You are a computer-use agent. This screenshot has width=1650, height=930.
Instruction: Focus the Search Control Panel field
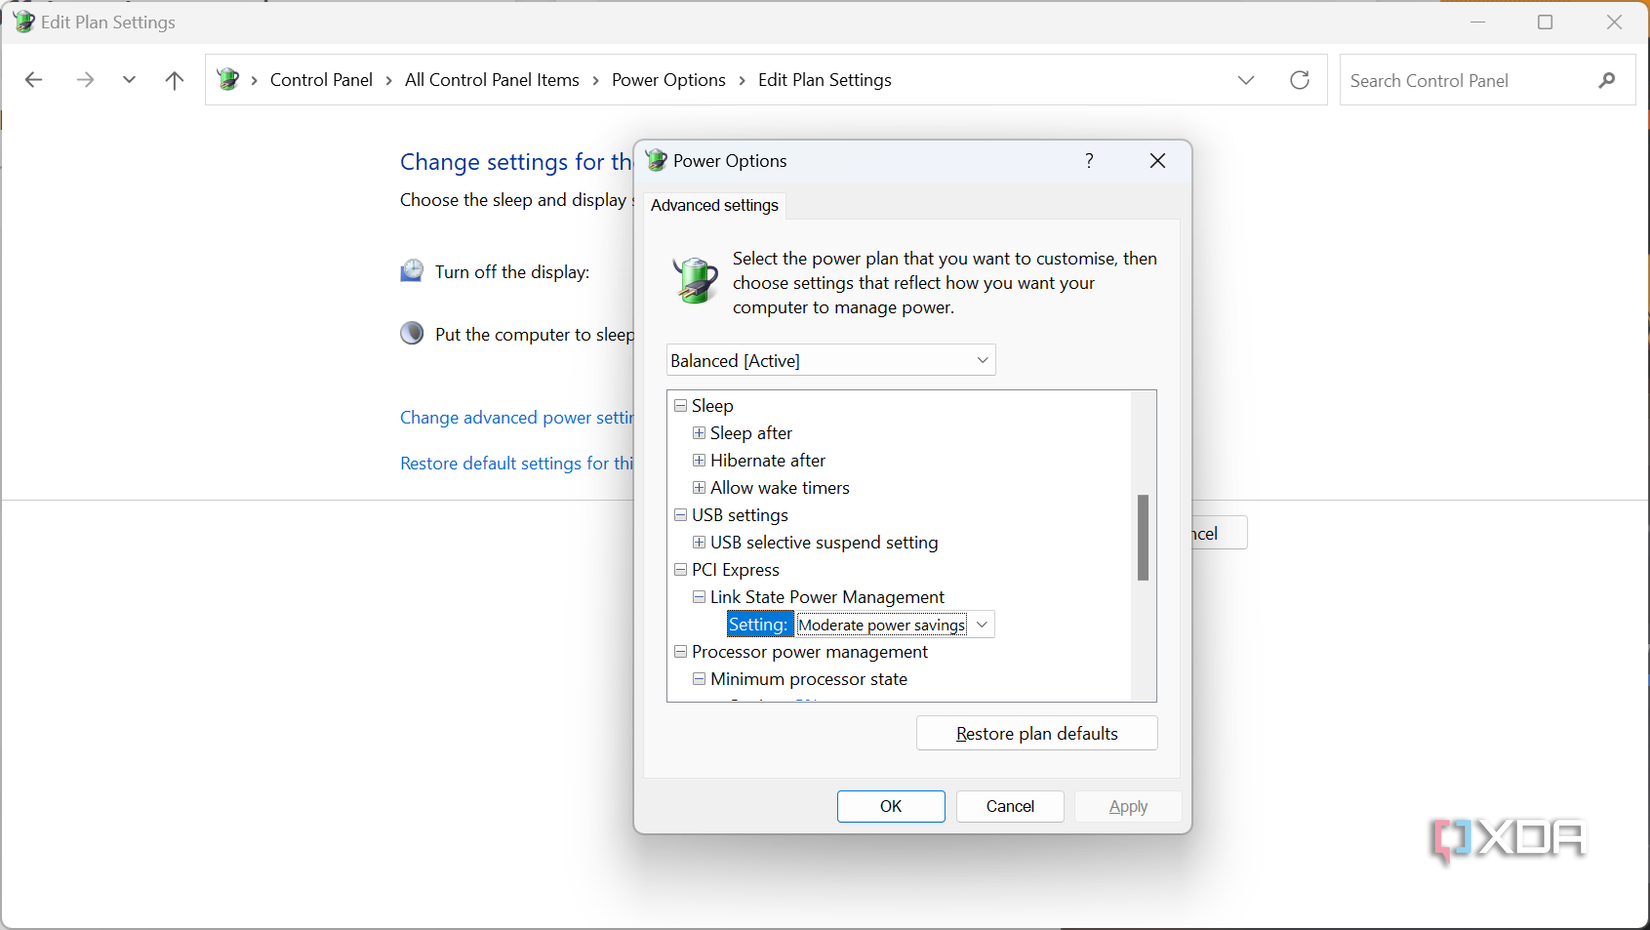click(x=1465, y=80)
